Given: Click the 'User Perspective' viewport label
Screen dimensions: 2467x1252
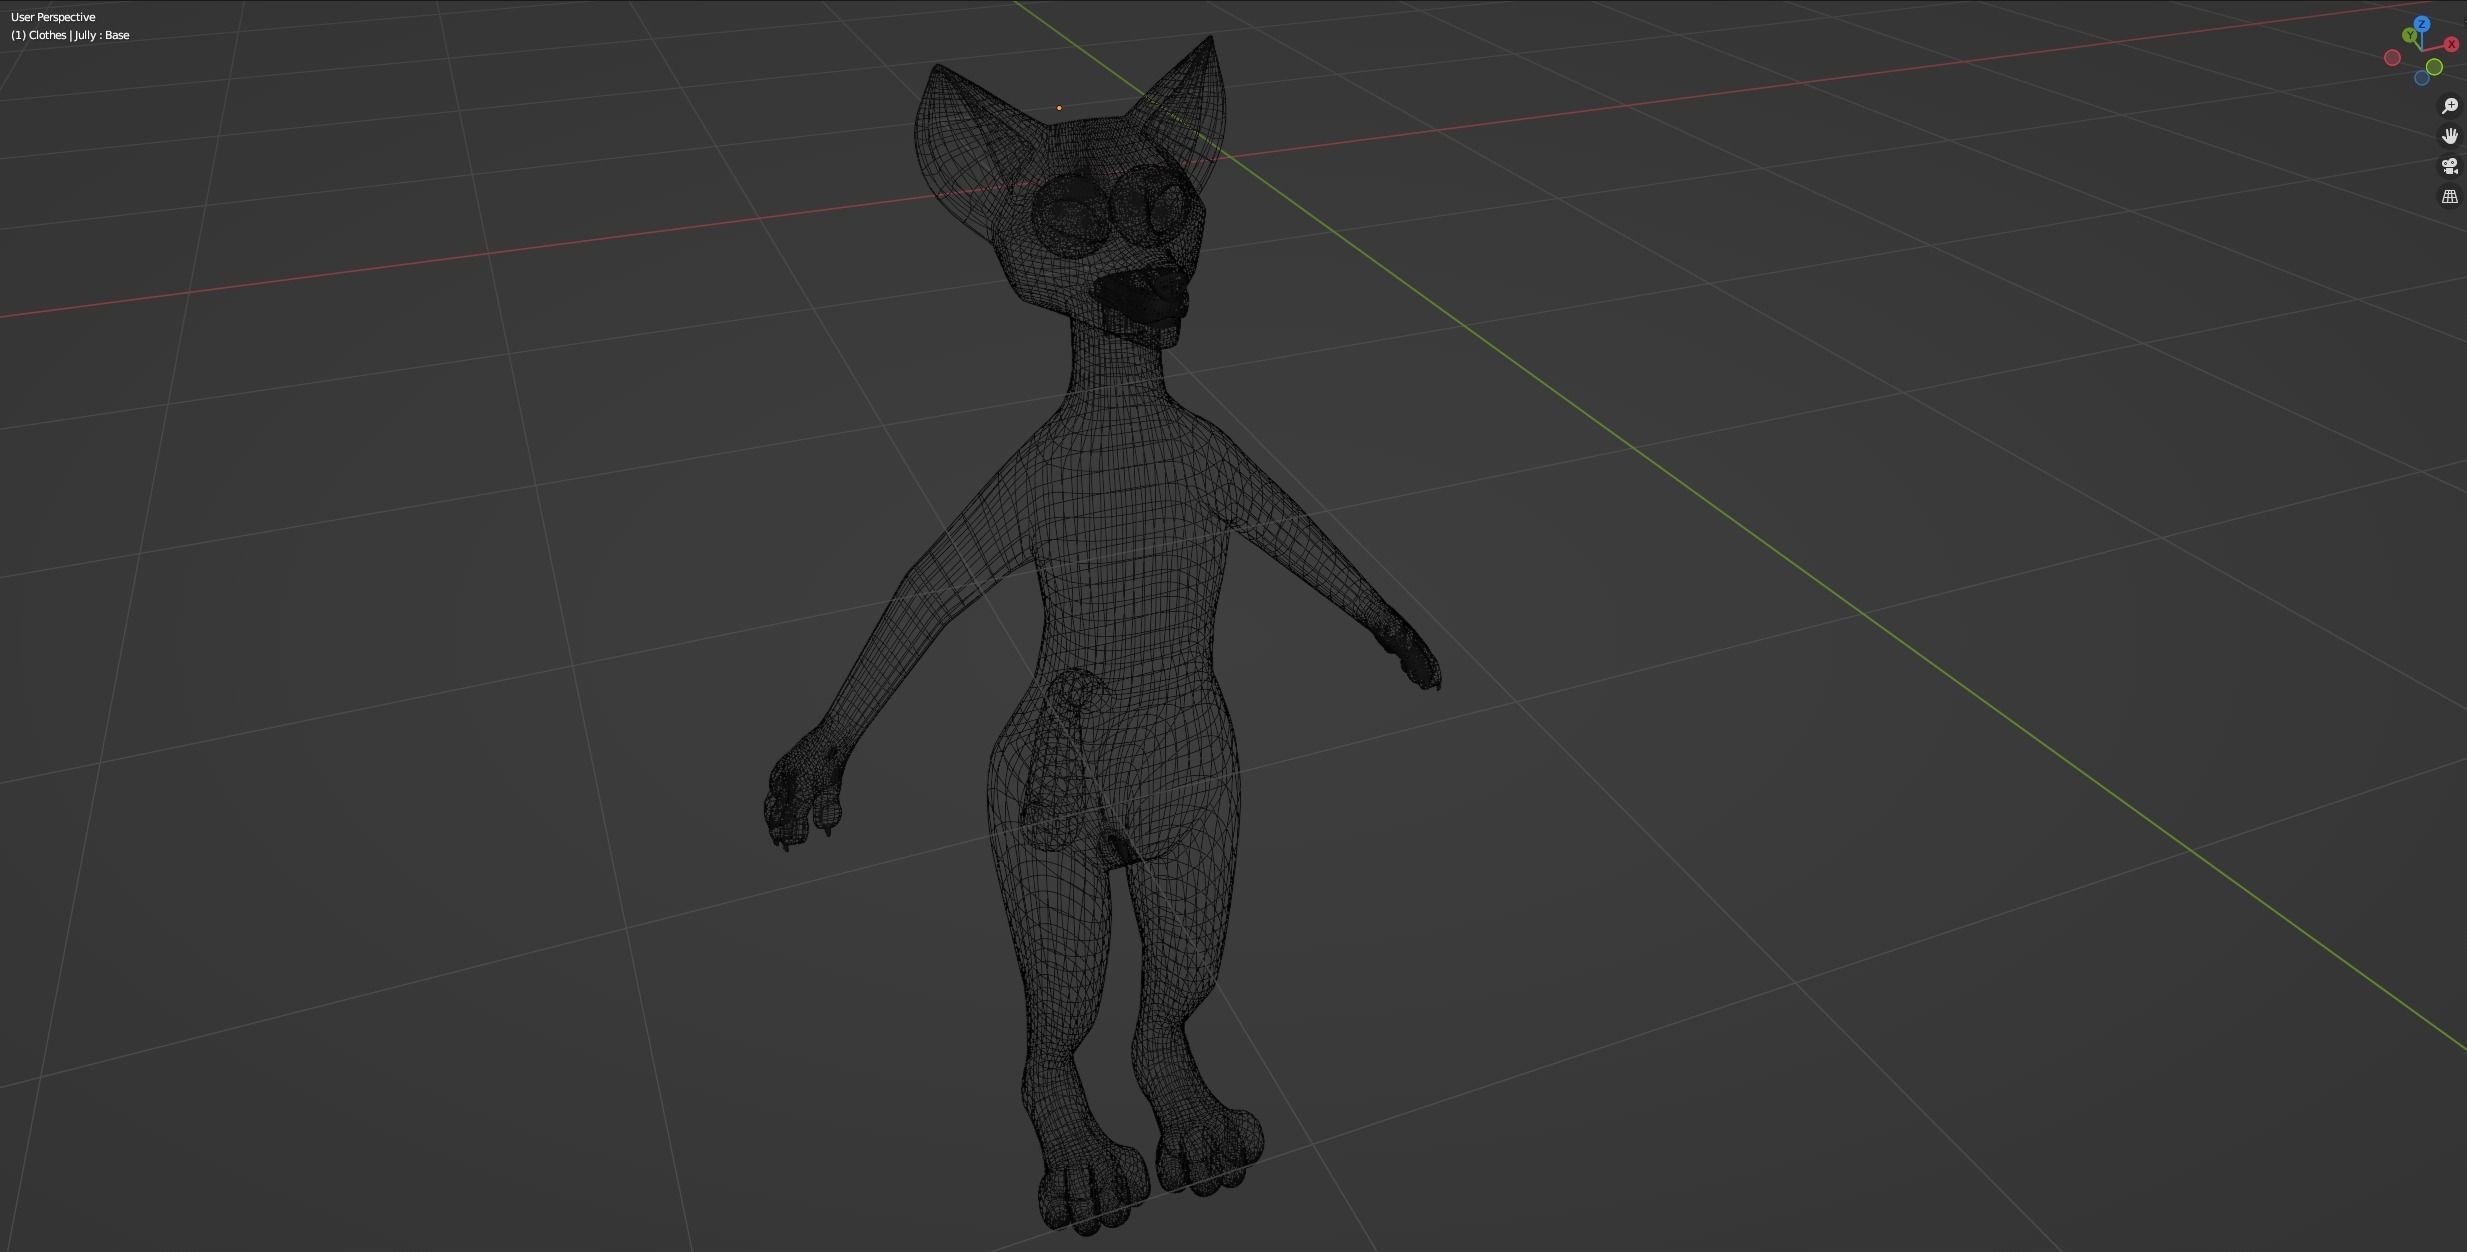Looking at the screenshot, I should click(53, 17).
